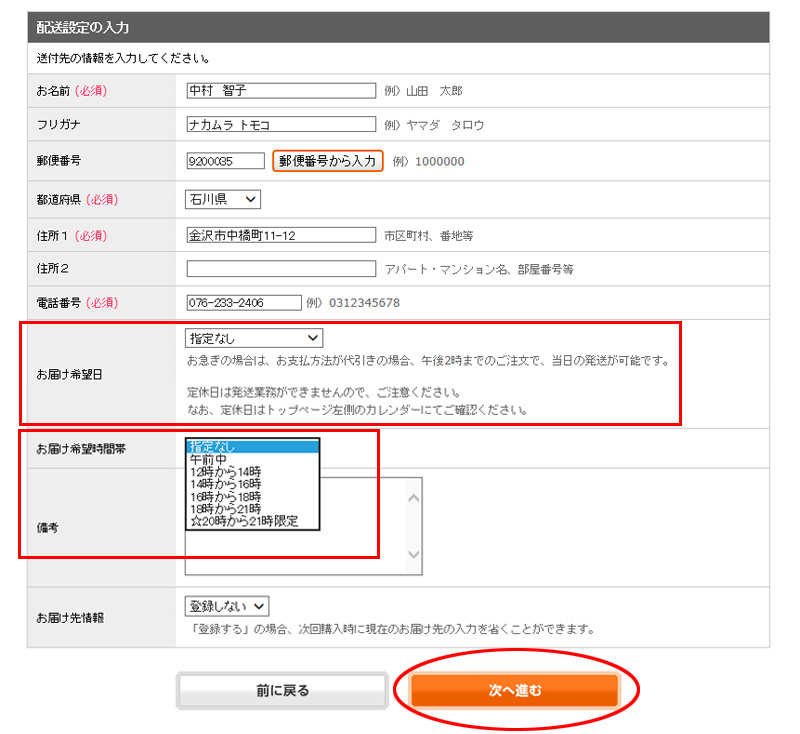Click the 前に戻る button
This screenshot has width=800, height=734.
coord(282,690)
